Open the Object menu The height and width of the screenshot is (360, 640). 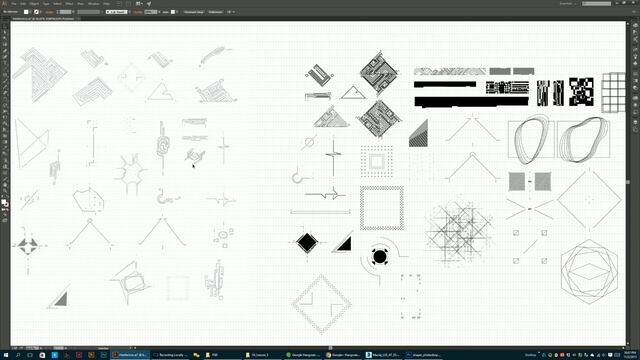34,4
